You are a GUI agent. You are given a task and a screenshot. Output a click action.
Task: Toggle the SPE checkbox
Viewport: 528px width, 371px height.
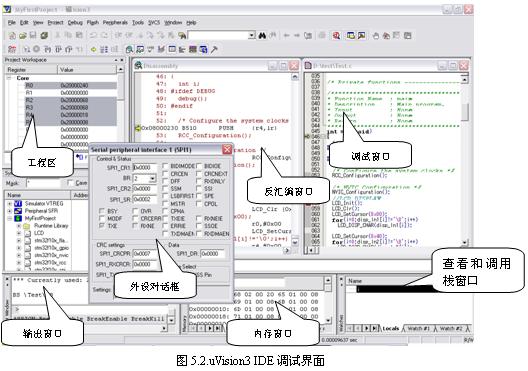point(199,196)
